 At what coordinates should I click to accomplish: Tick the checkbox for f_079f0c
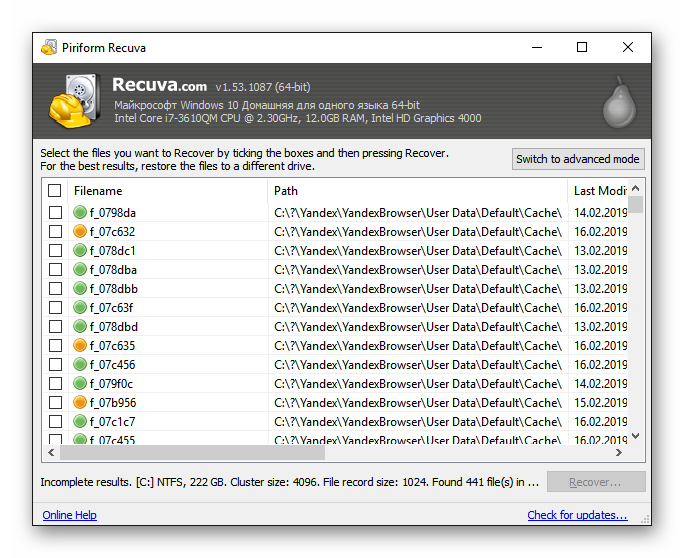[x=55, y=383]
